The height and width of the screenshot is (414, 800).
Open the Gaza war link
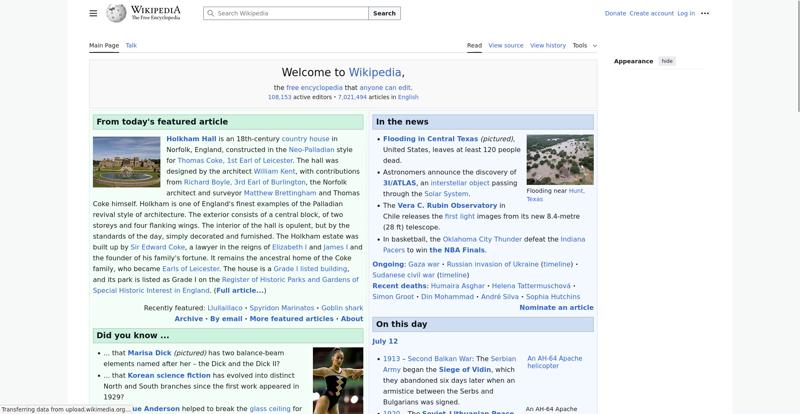(x=423, y=264)
